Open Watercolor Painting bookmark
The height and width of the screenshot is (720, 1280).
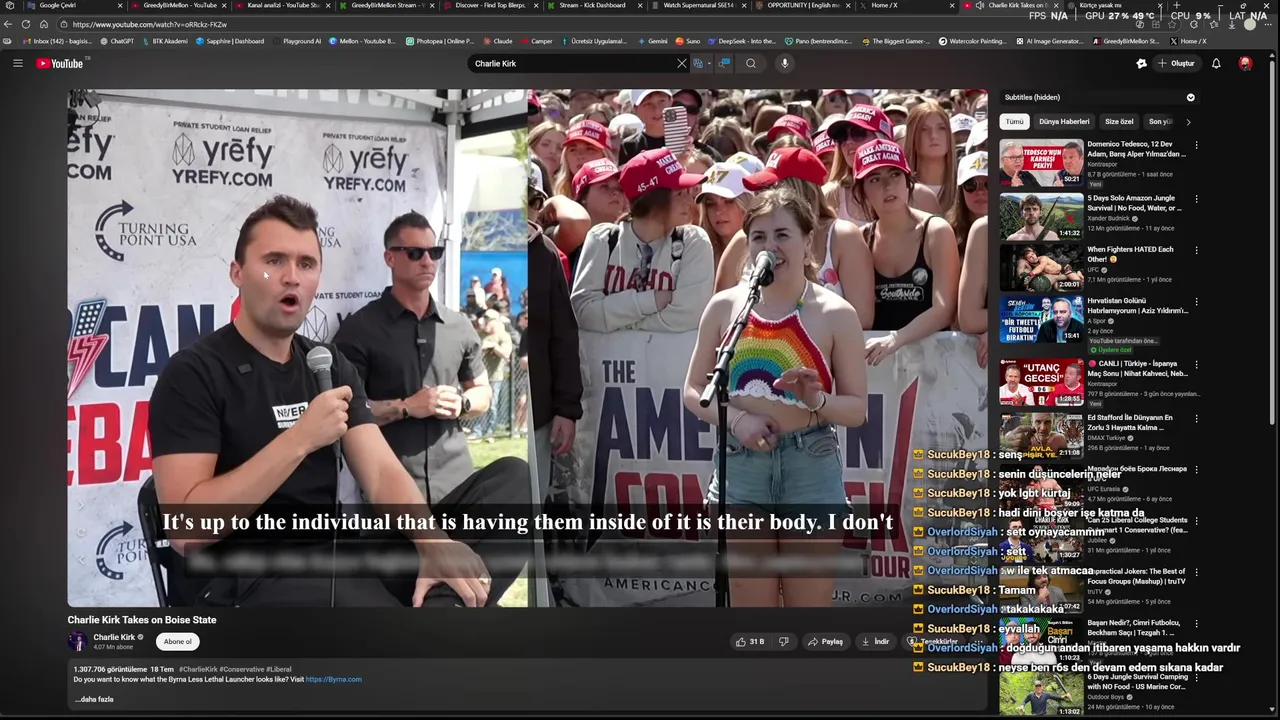click(x=973, y=41)
